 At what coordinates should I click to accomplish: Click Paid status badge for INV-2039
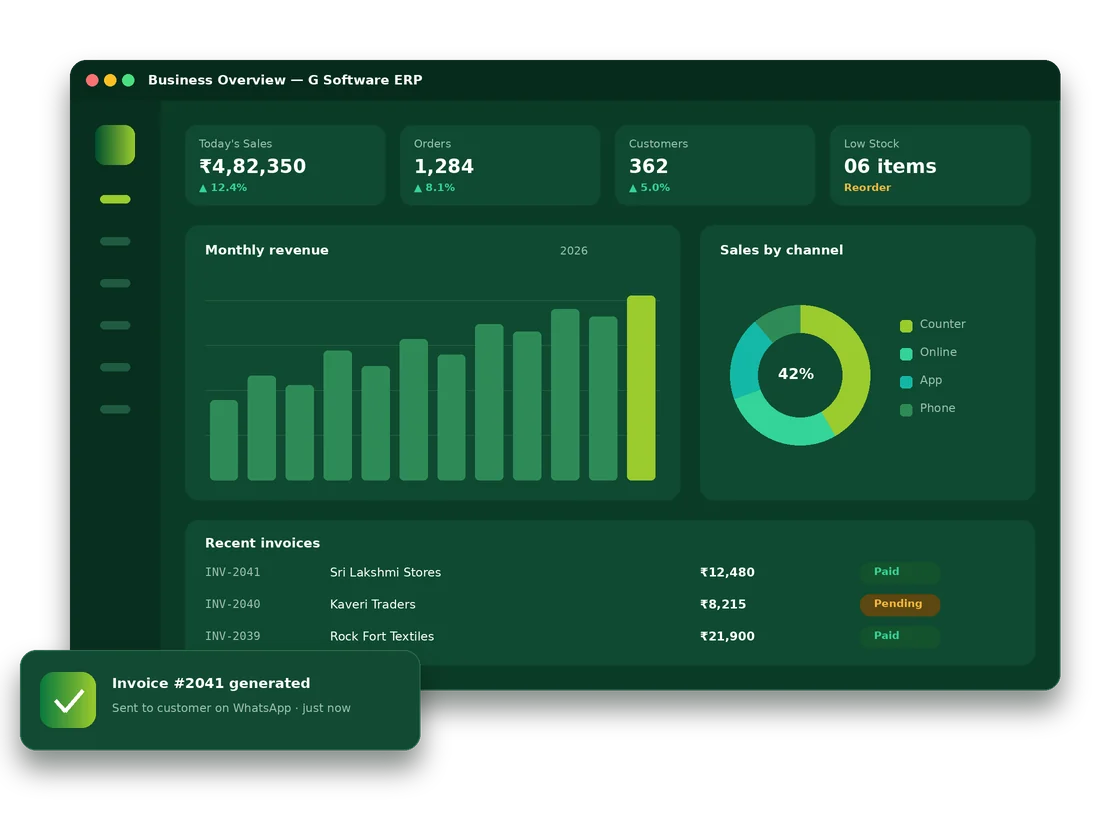point(900,636)
